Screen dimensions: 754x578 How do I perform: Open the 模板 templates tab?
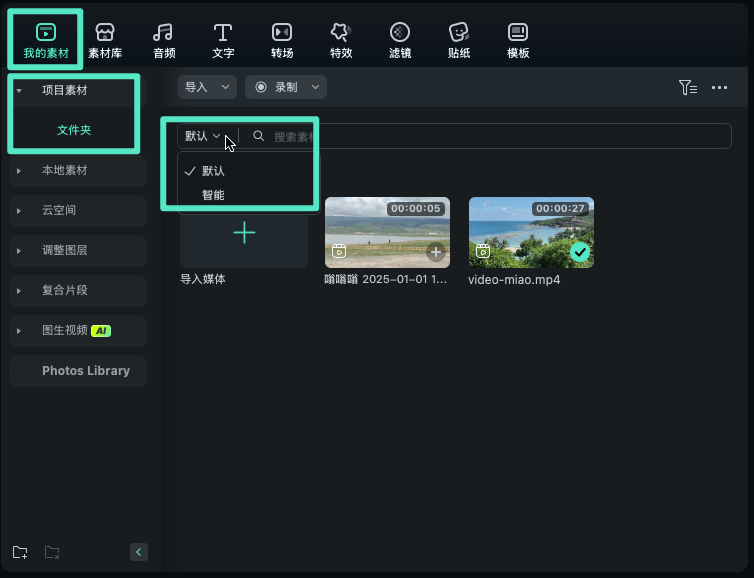(x=518, y=40)
